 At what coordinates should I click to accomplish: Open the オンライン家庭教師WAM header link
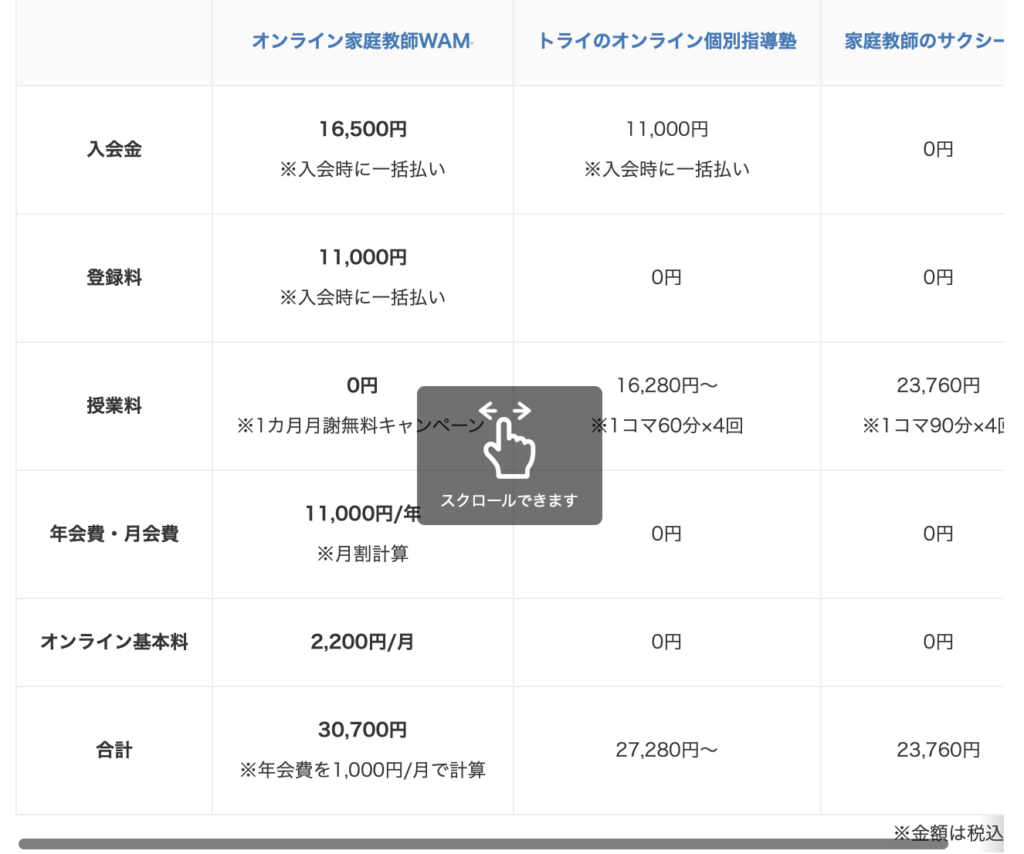point(361,41)
